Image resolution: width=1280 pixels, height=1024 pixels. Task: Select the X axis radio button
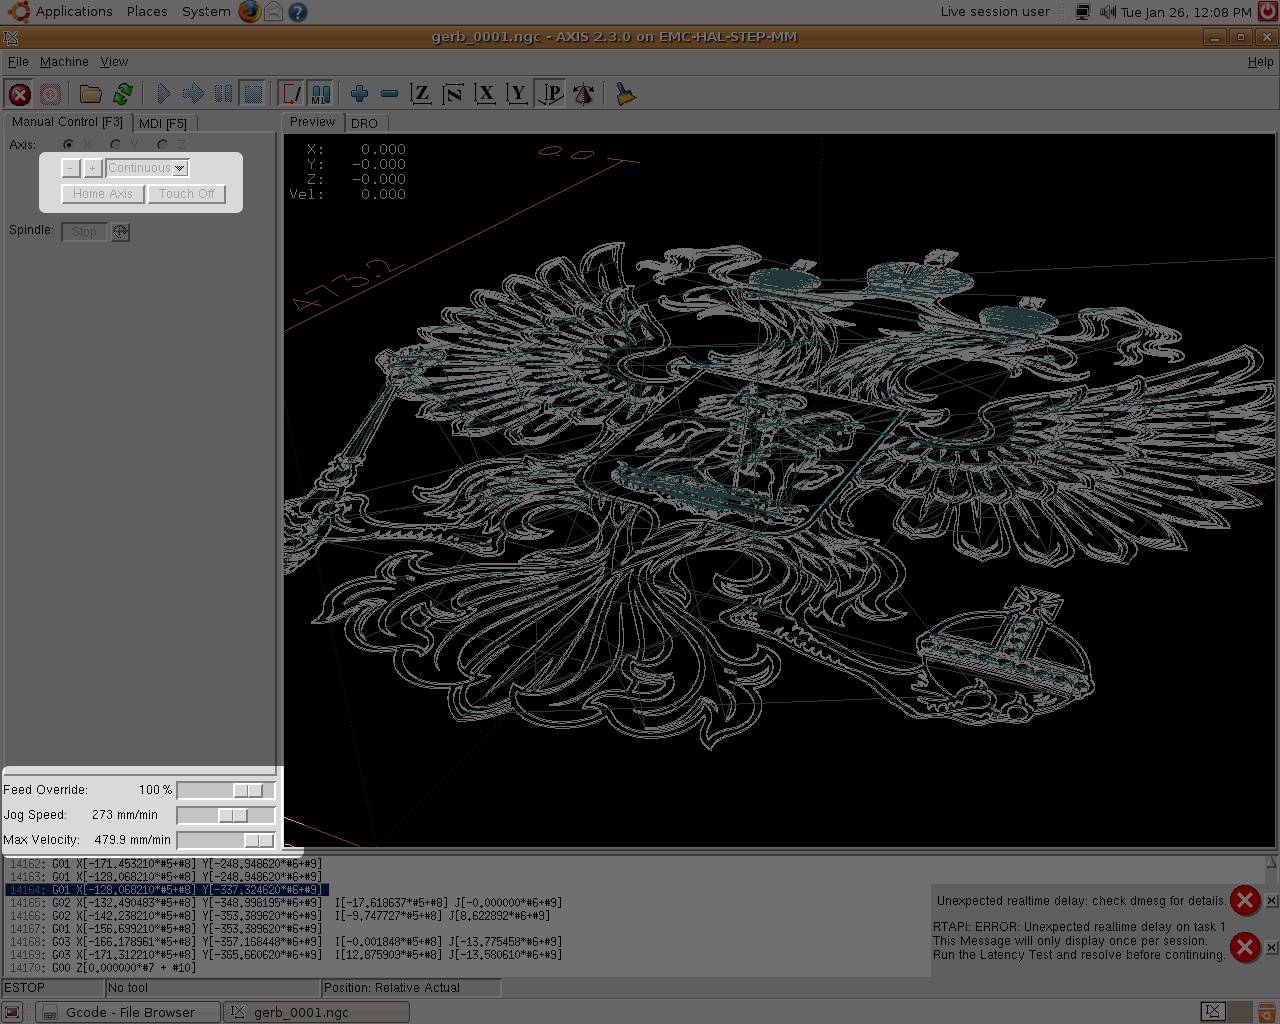tap(69, 145)
